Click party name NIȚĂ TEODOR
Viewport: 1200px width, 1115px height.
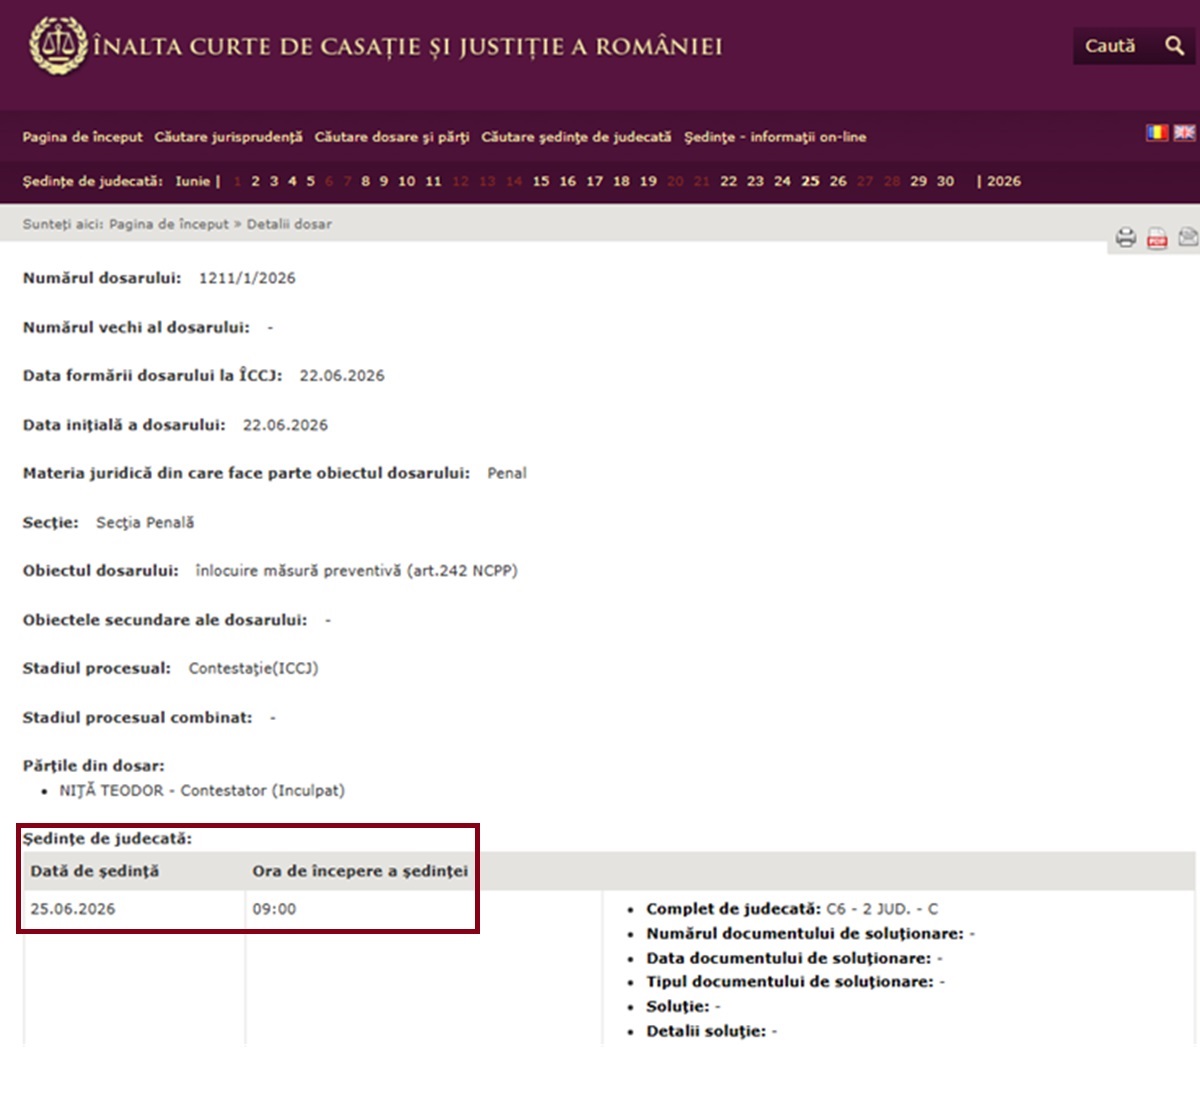(x=111, y=790)
